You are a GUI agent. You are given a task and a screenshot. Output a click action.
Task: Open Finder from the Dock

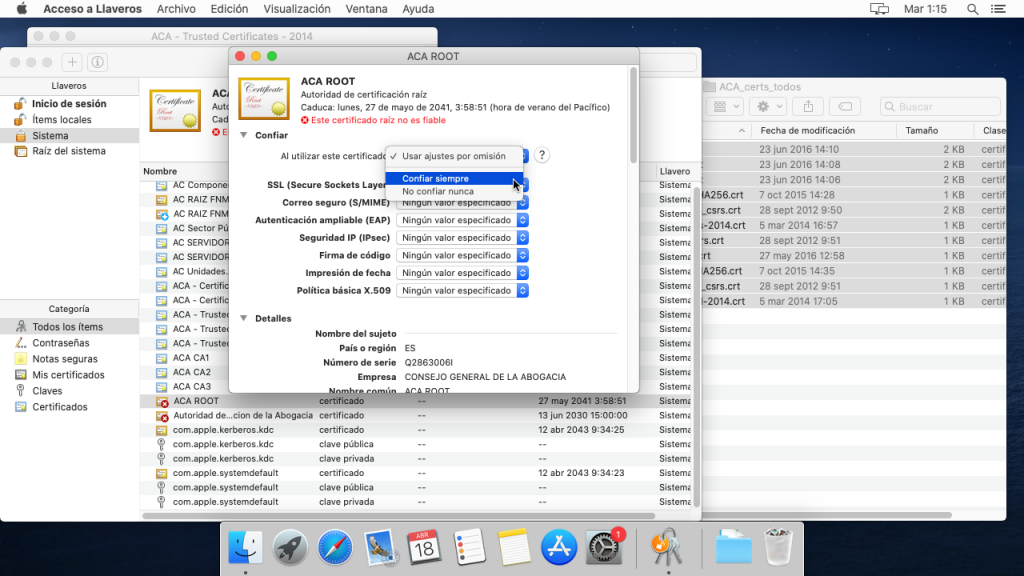click(x=246, y=547)
